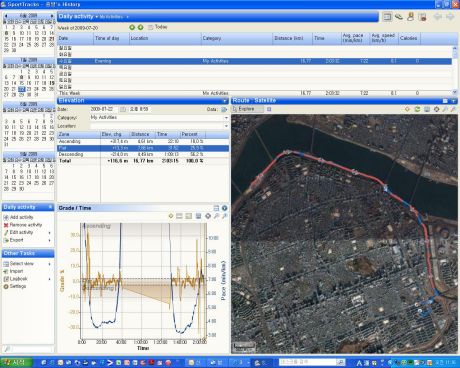
Task: Open the save icon in Grade chart toolbar
Action: point(198,216)
